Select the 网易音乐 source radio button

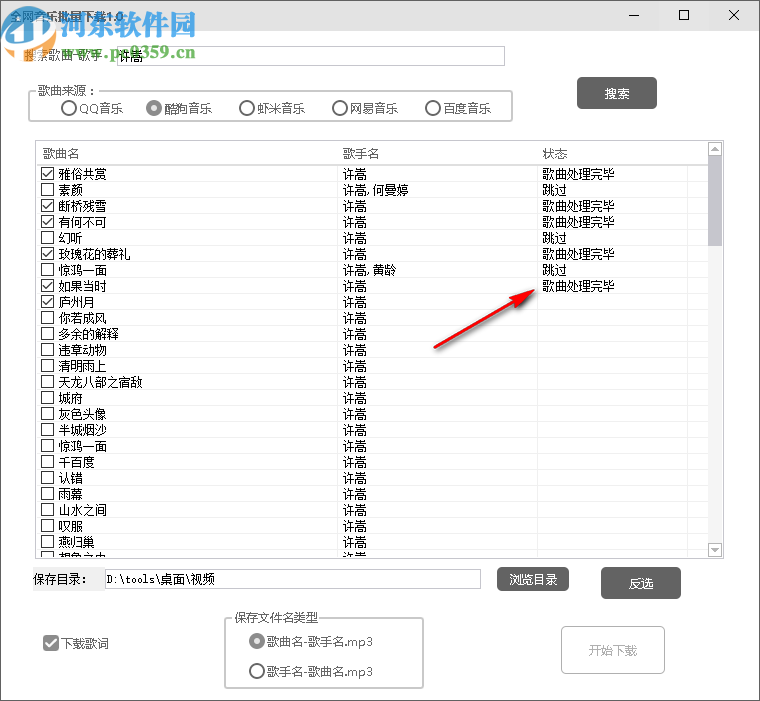340,108
